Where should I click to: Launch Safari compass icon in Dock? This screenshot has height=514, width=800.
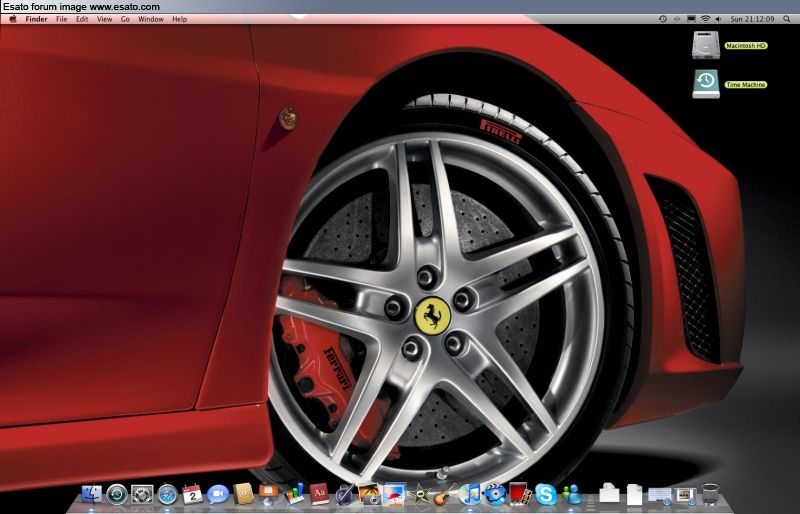tap(167, 494)
